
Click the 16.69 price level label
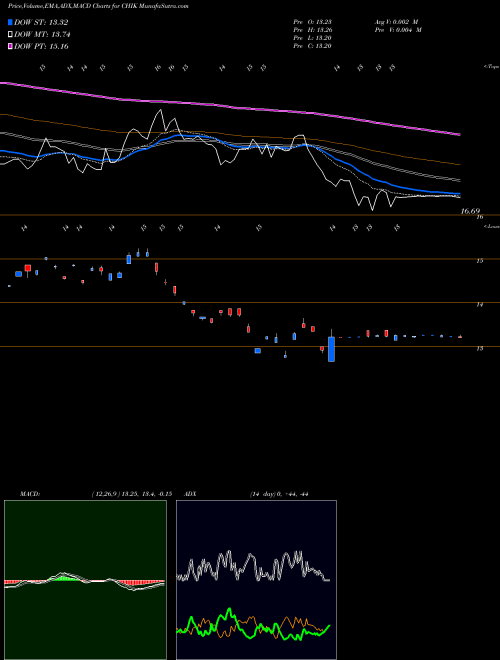pos(470,211)
